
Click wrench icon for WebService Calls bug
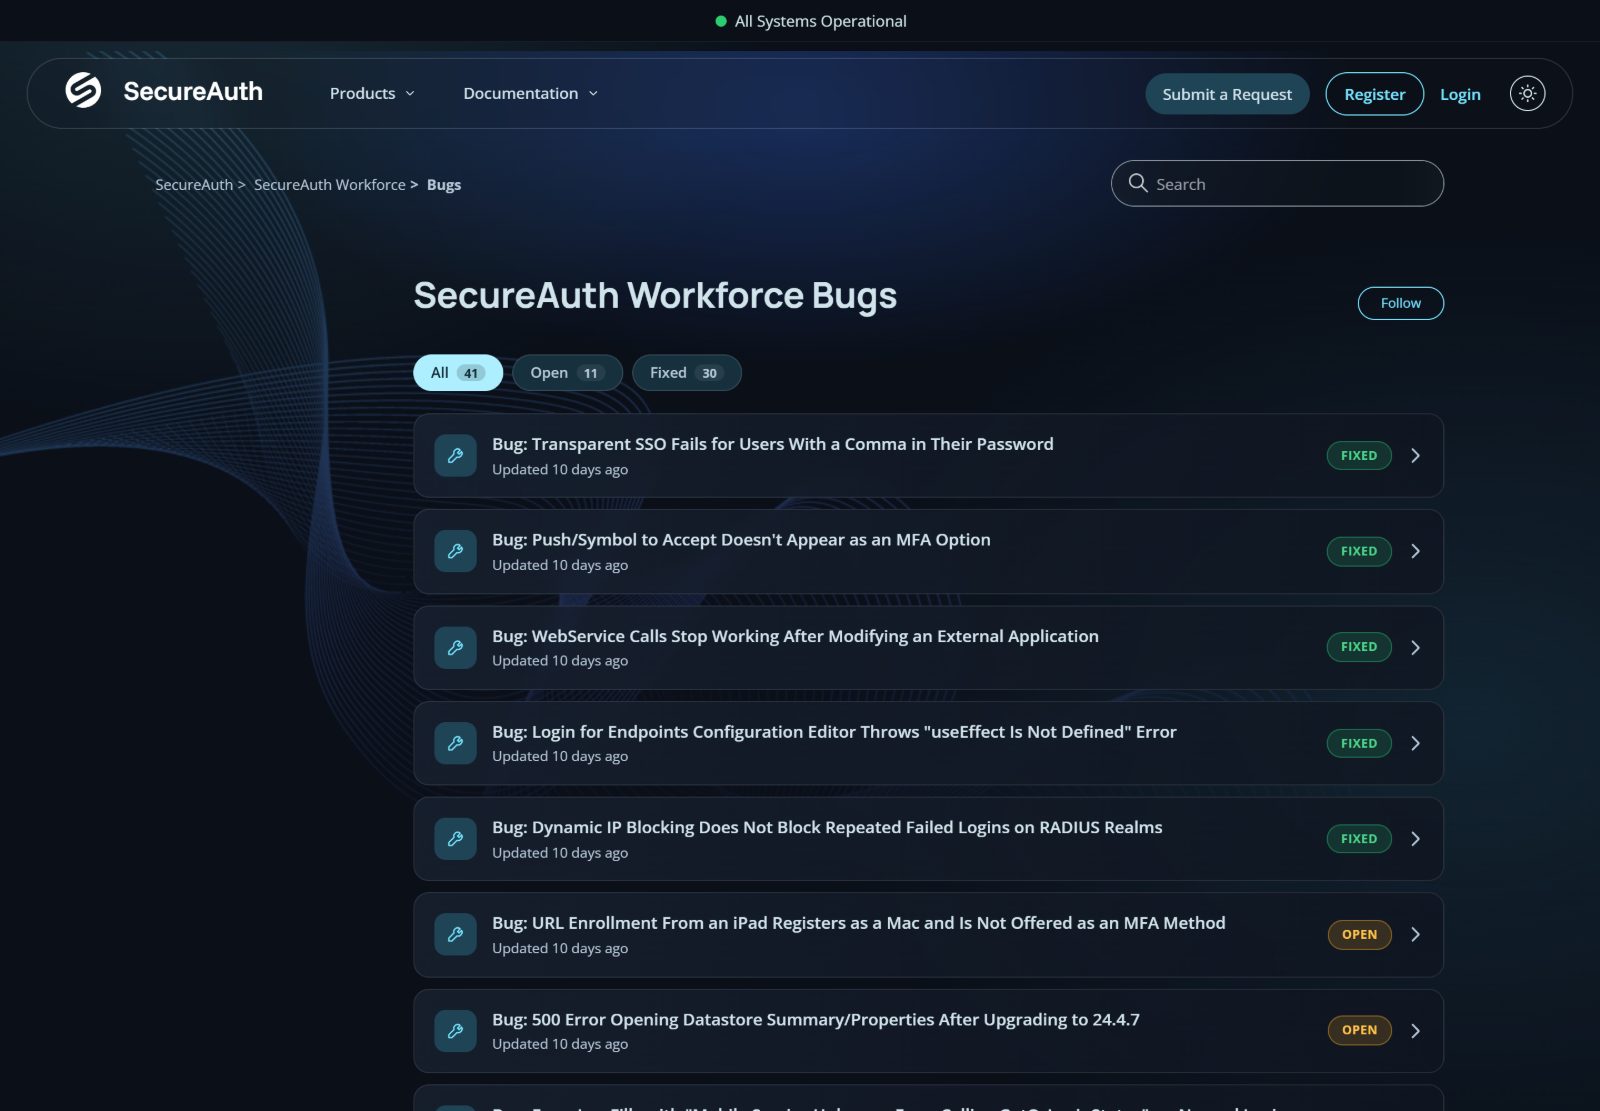455,647
